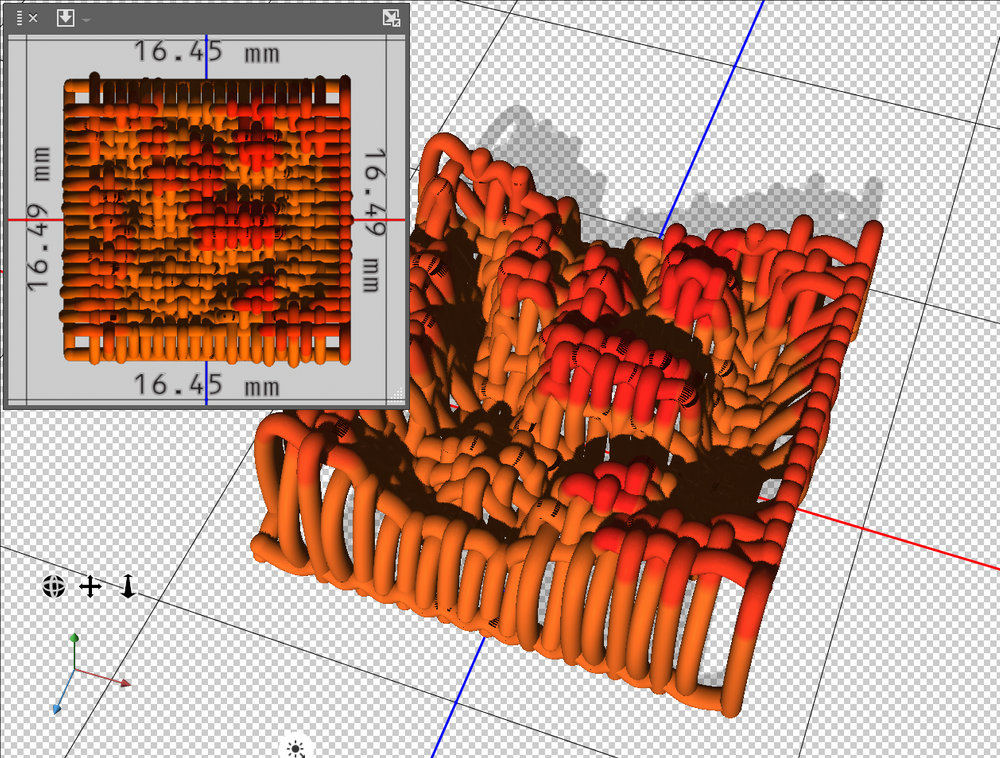Click the save/export download icon in panel header
The width and height of the screenshot is (1000, 758).
pyautogui.click(x=65, y=18)
